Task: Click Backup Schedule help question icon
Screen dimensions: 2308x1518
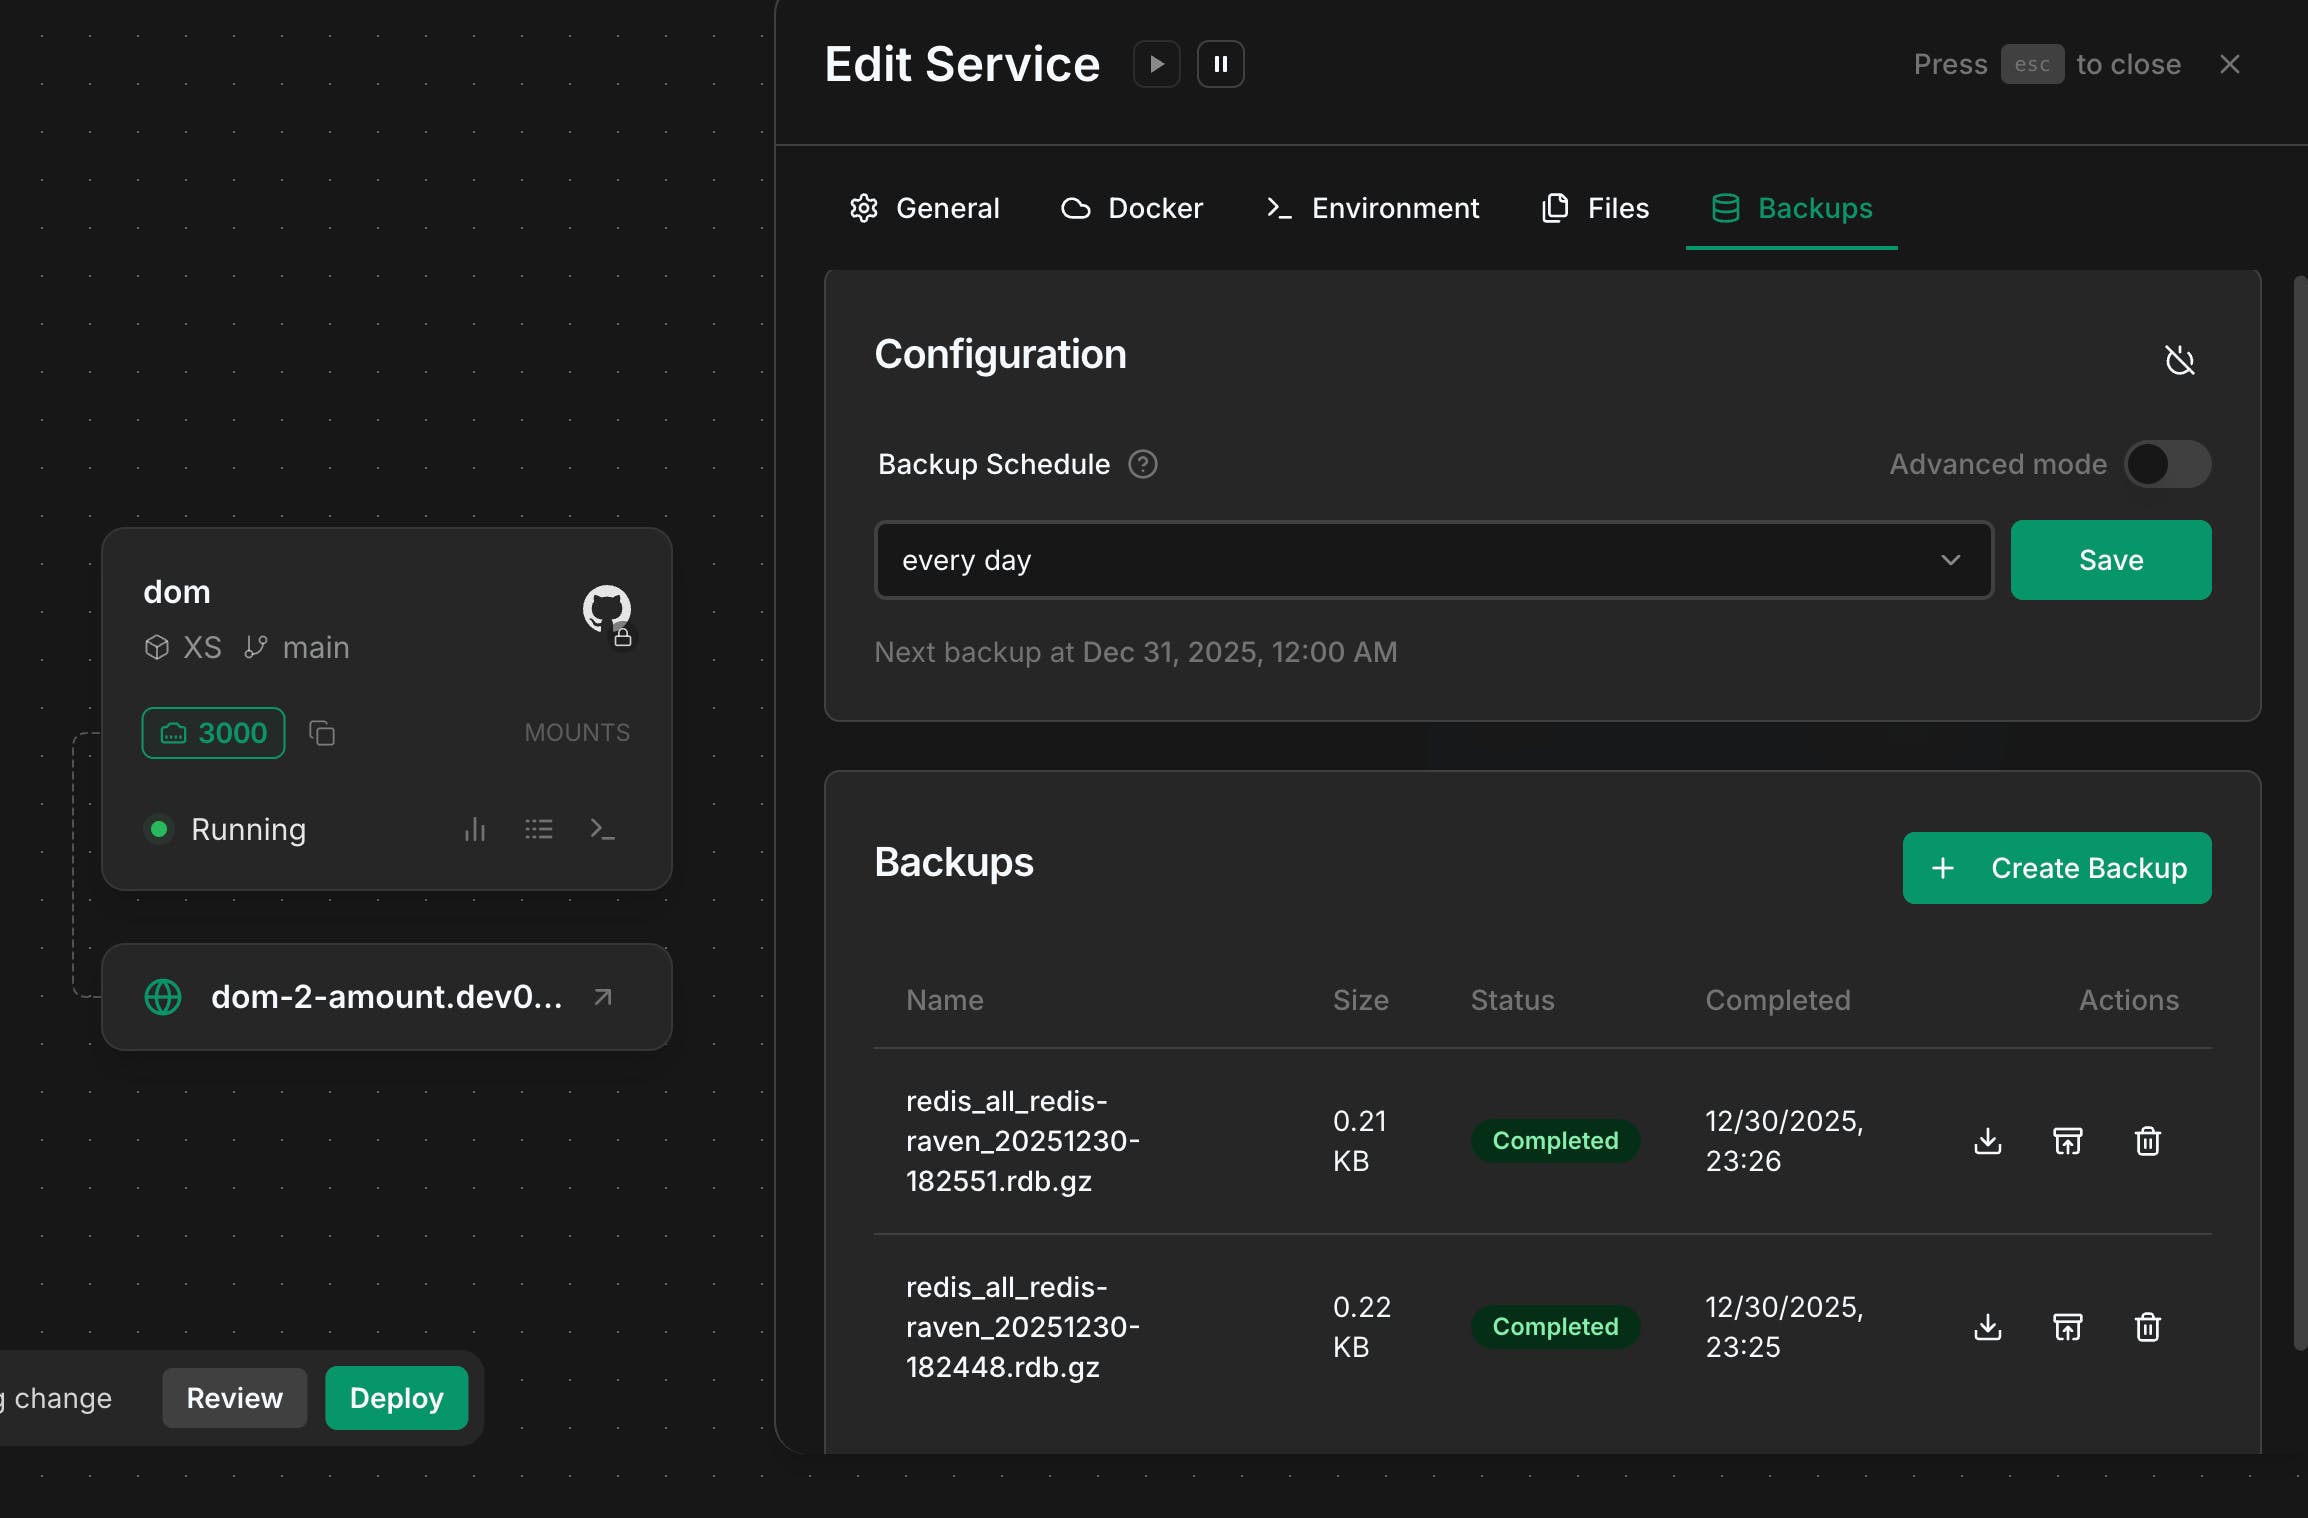Action: coord(1142,464)
